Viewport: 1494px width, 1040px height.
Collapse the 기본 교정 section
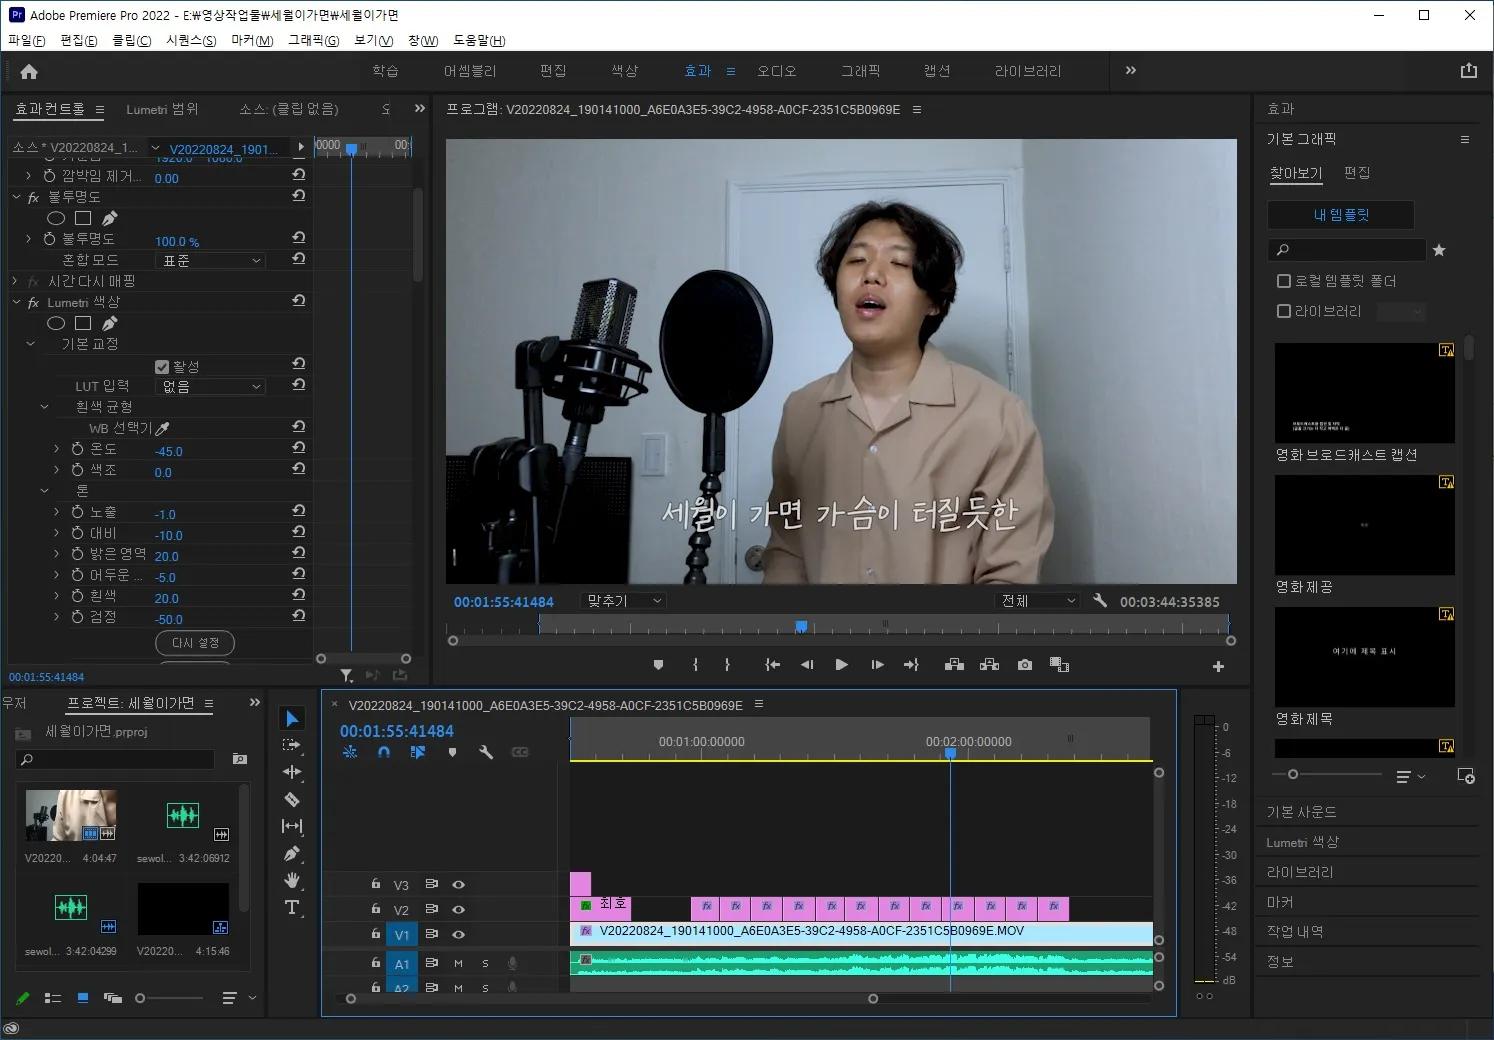click(x=30, y=344)
